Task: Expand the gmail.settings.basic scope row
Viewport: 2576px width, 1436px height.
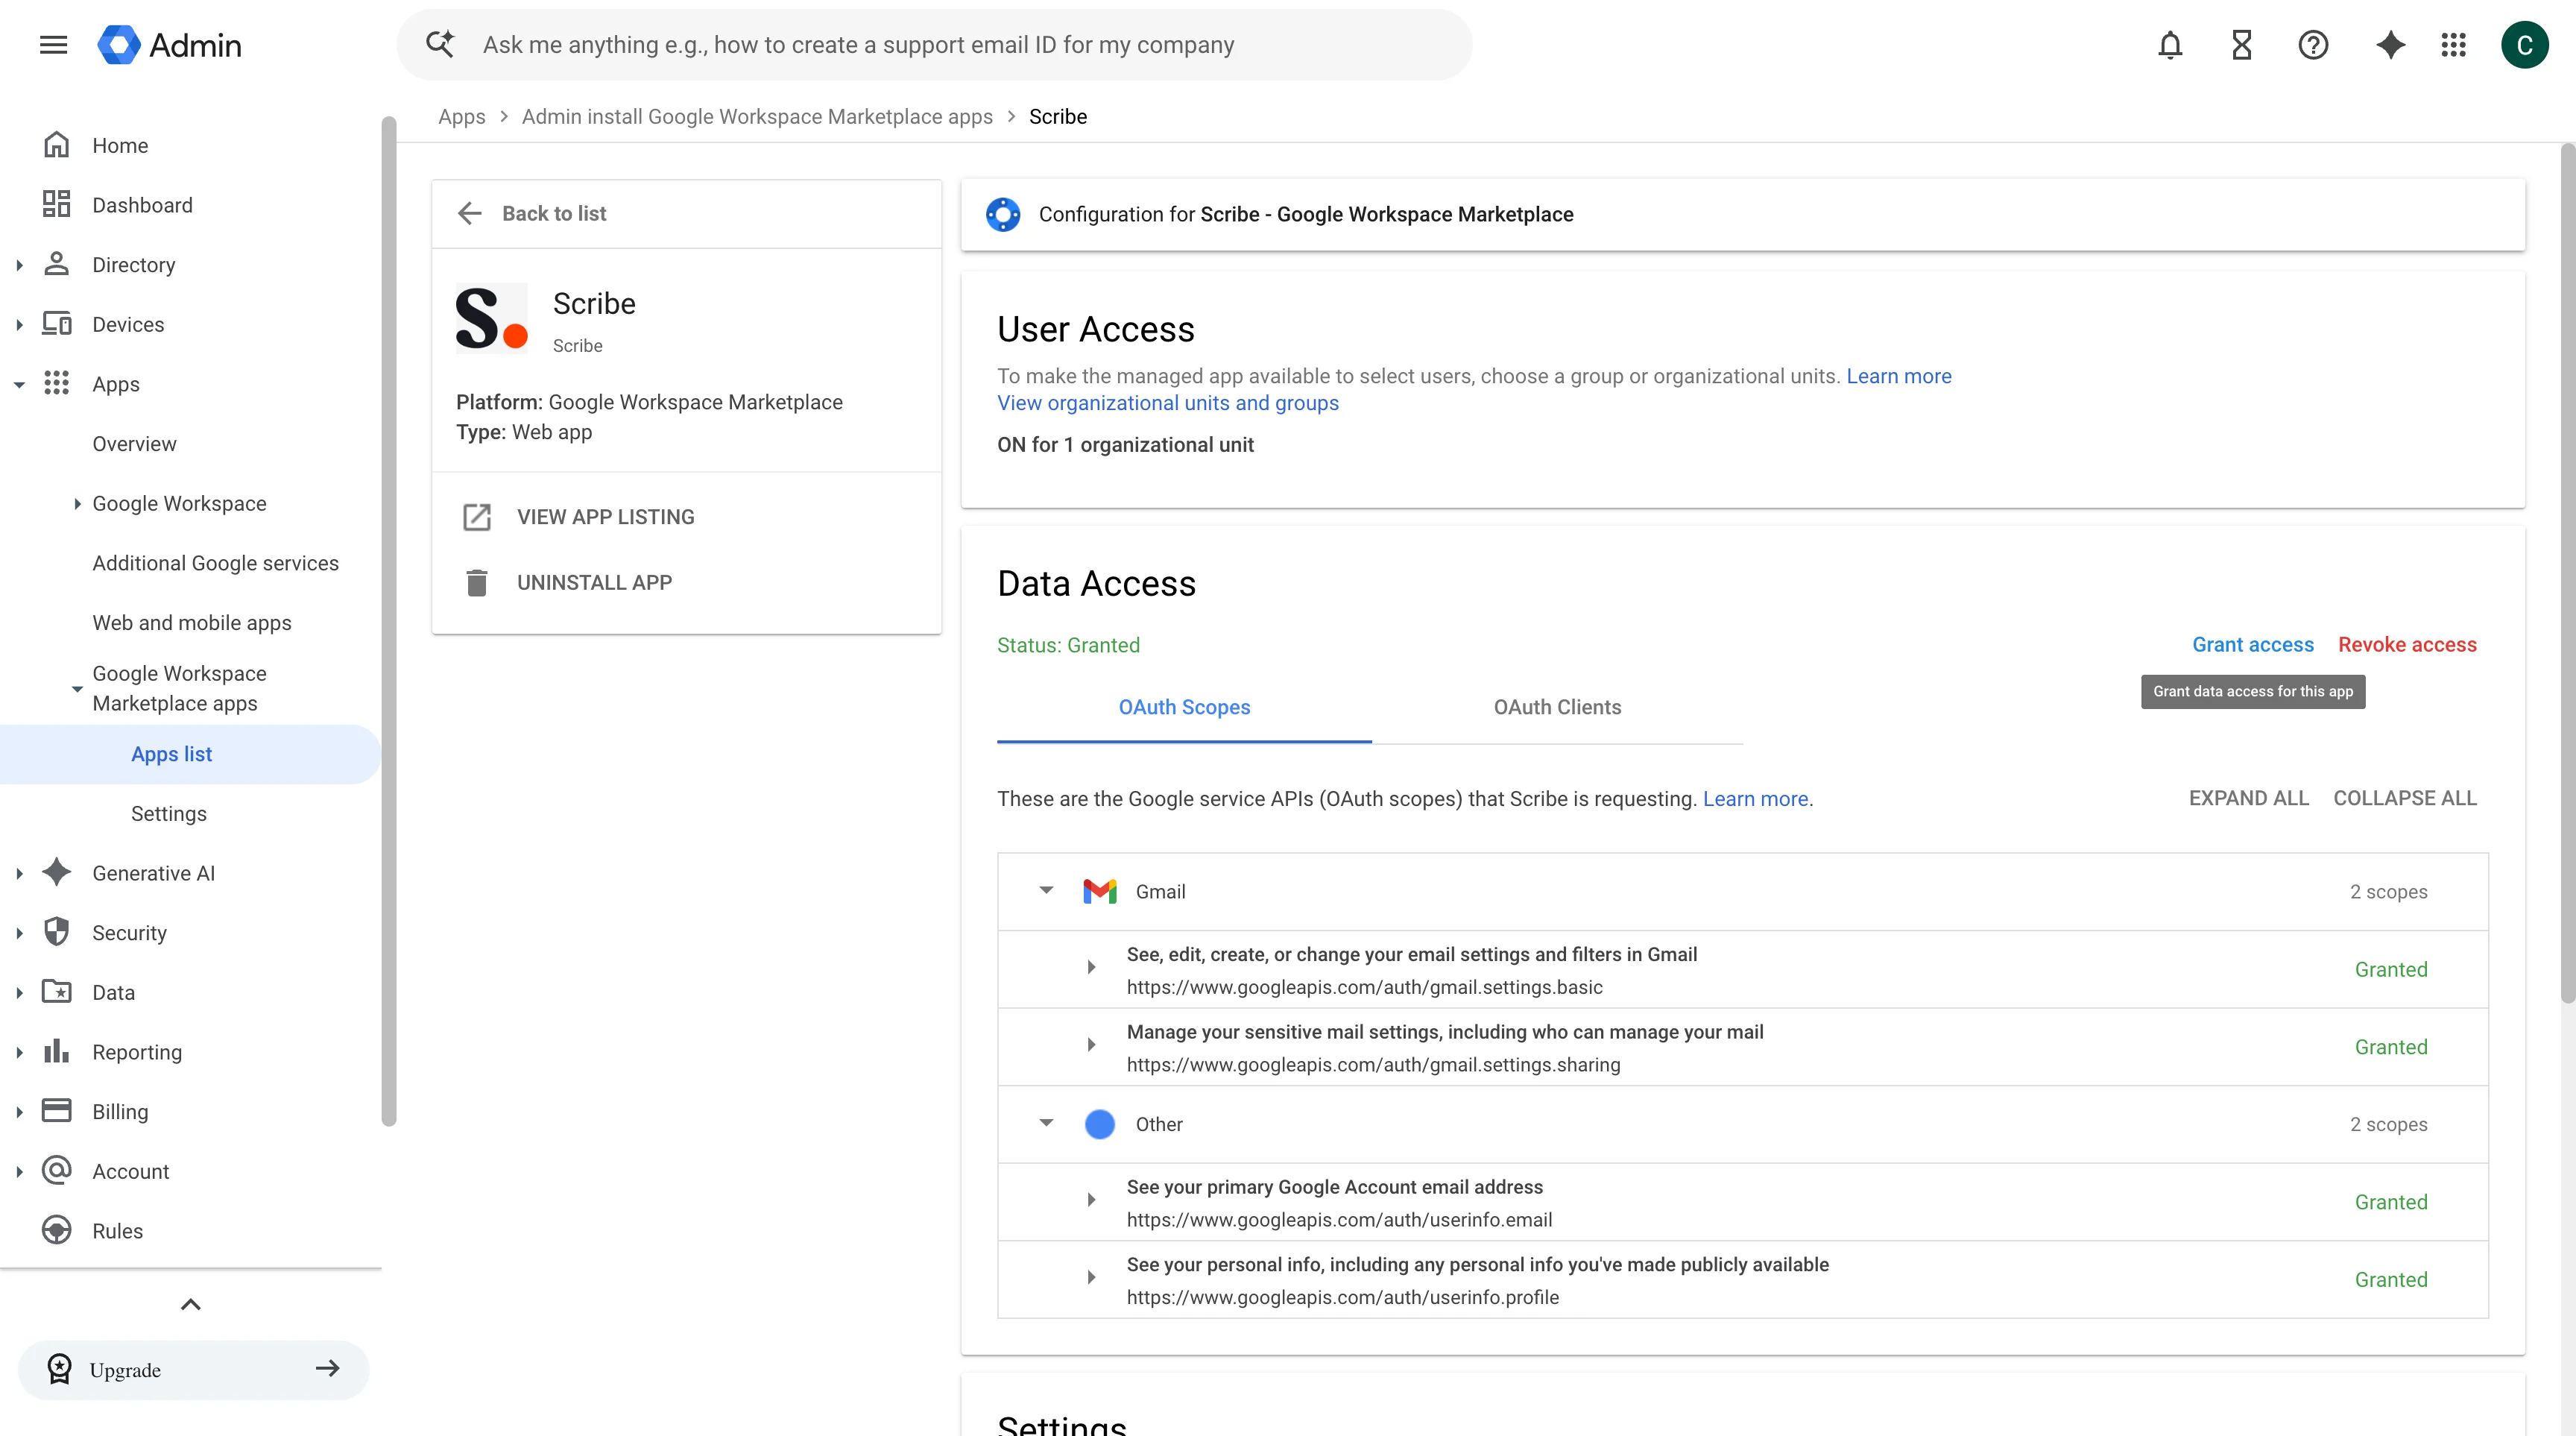Action: point(1091,967)
